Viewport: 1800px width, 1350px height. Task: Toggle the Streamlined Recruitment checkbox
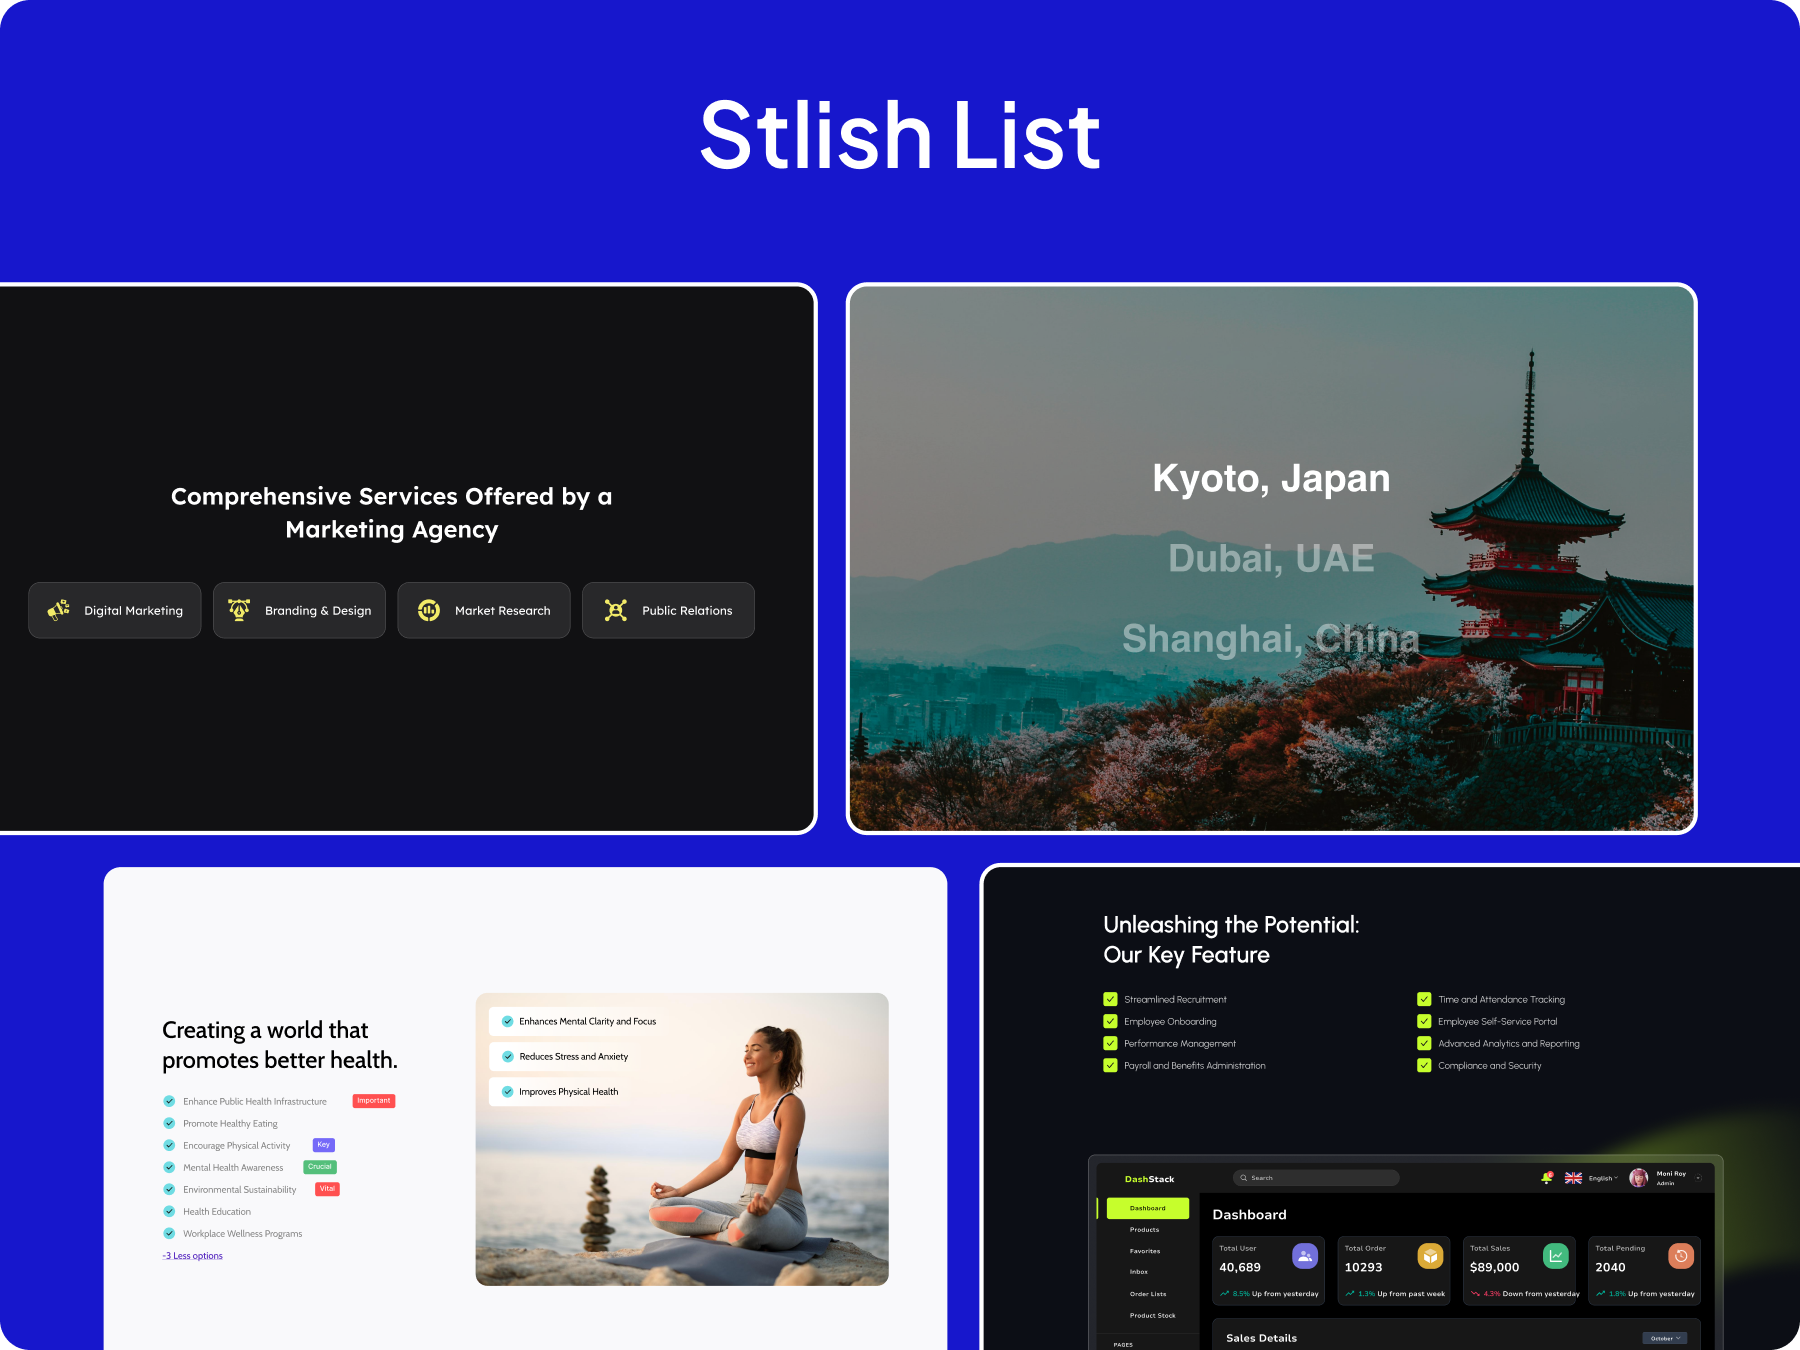[x=1110, y=998]
